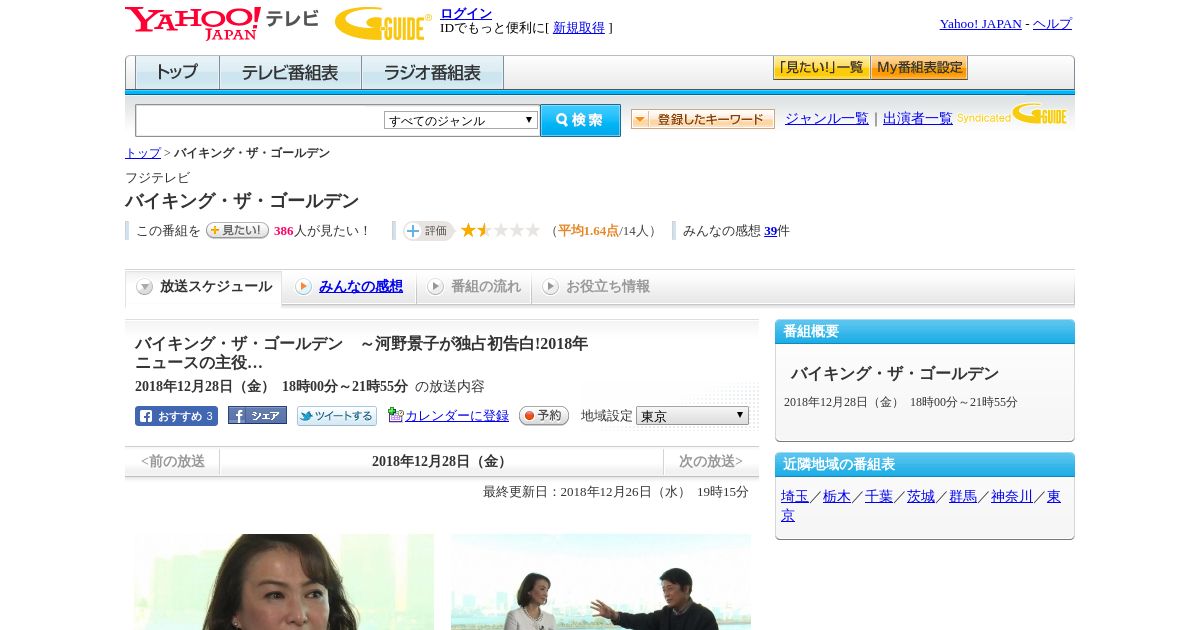The height and width of the screenshot is (630, 1200).
Task: Click the My番組表設定 button
Action: click(919, 68)
